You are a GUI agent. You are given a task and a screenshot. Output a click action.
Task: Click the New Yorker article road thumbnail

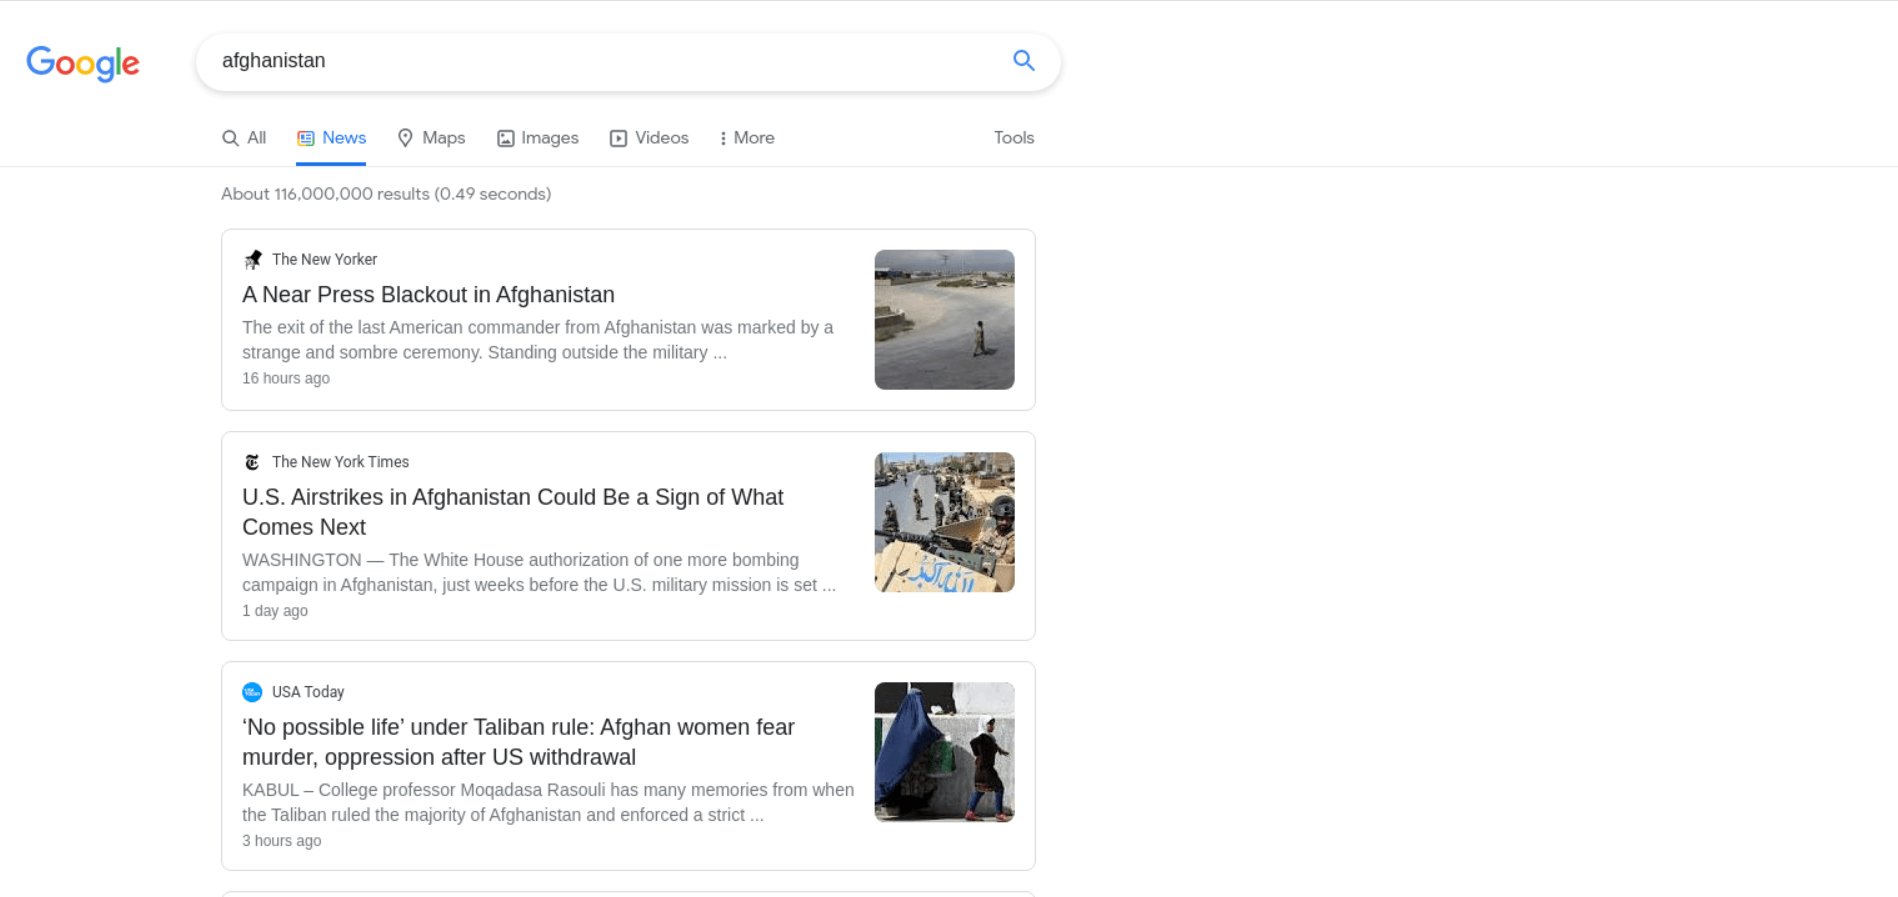click(944, 320)
